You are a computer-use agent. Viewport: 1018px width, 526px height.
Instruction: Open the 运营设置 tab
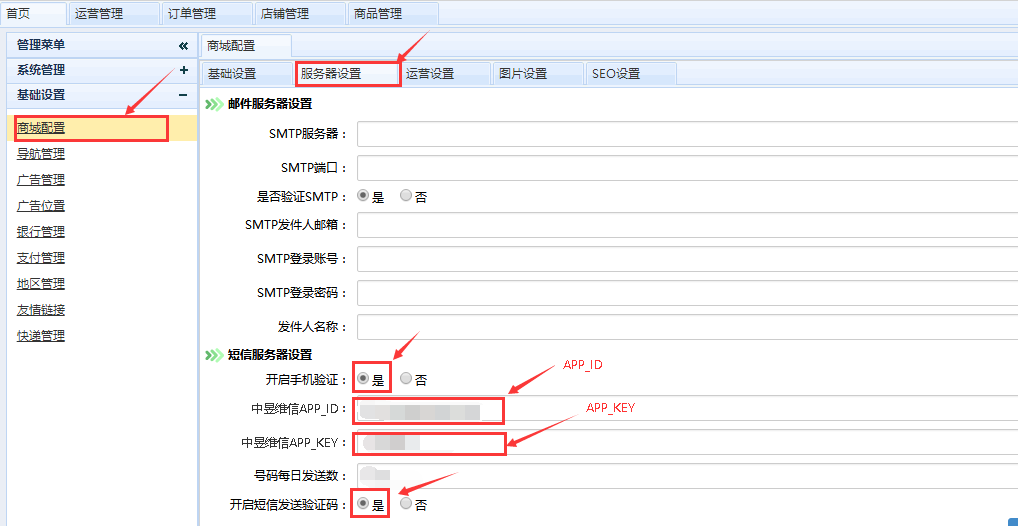pyautogui.click(x=430, y=74)
